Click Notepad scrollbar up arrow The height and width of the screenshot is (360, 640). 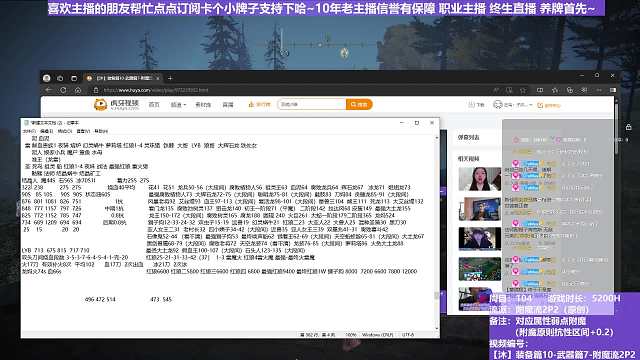click(x=436, y=138)
